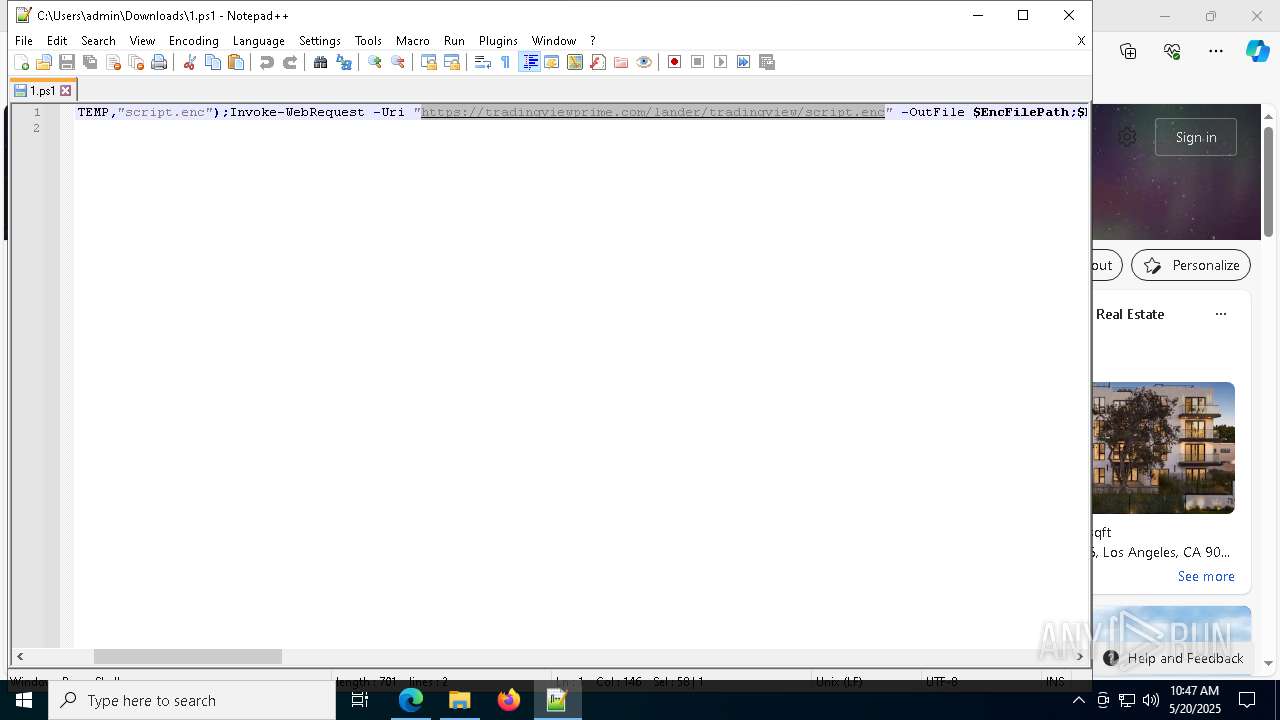Click the Print toolbar icon

(159, 62)
